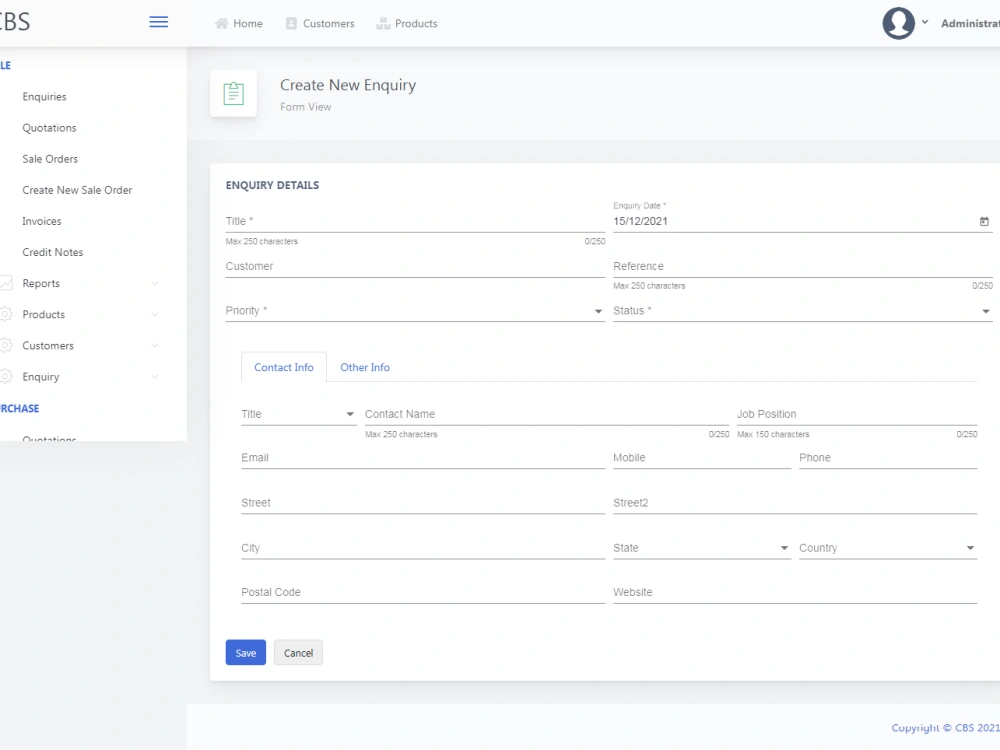Switch to the Contact Info tab

point(284,367)
